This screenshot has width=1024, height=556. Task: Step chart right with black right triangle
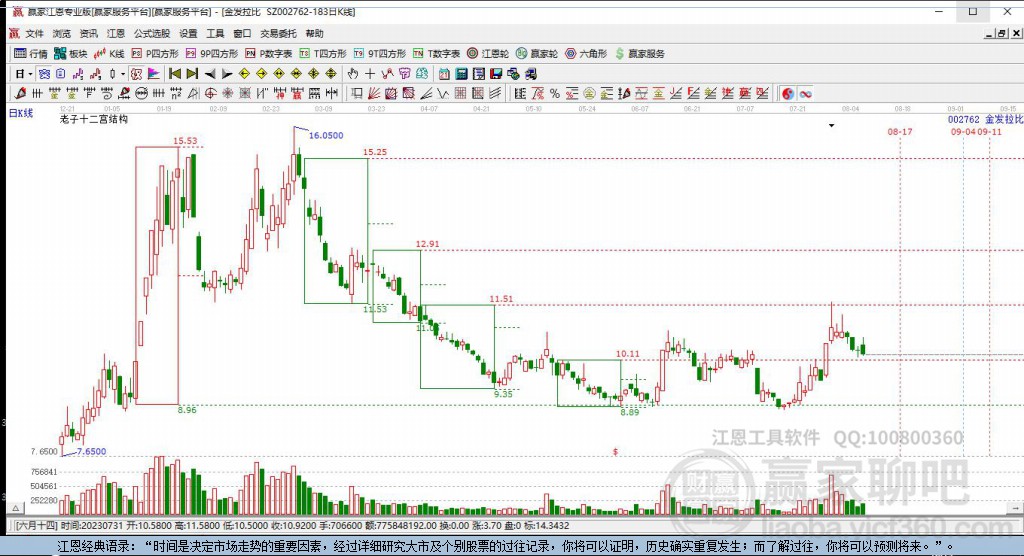point(227,74)
